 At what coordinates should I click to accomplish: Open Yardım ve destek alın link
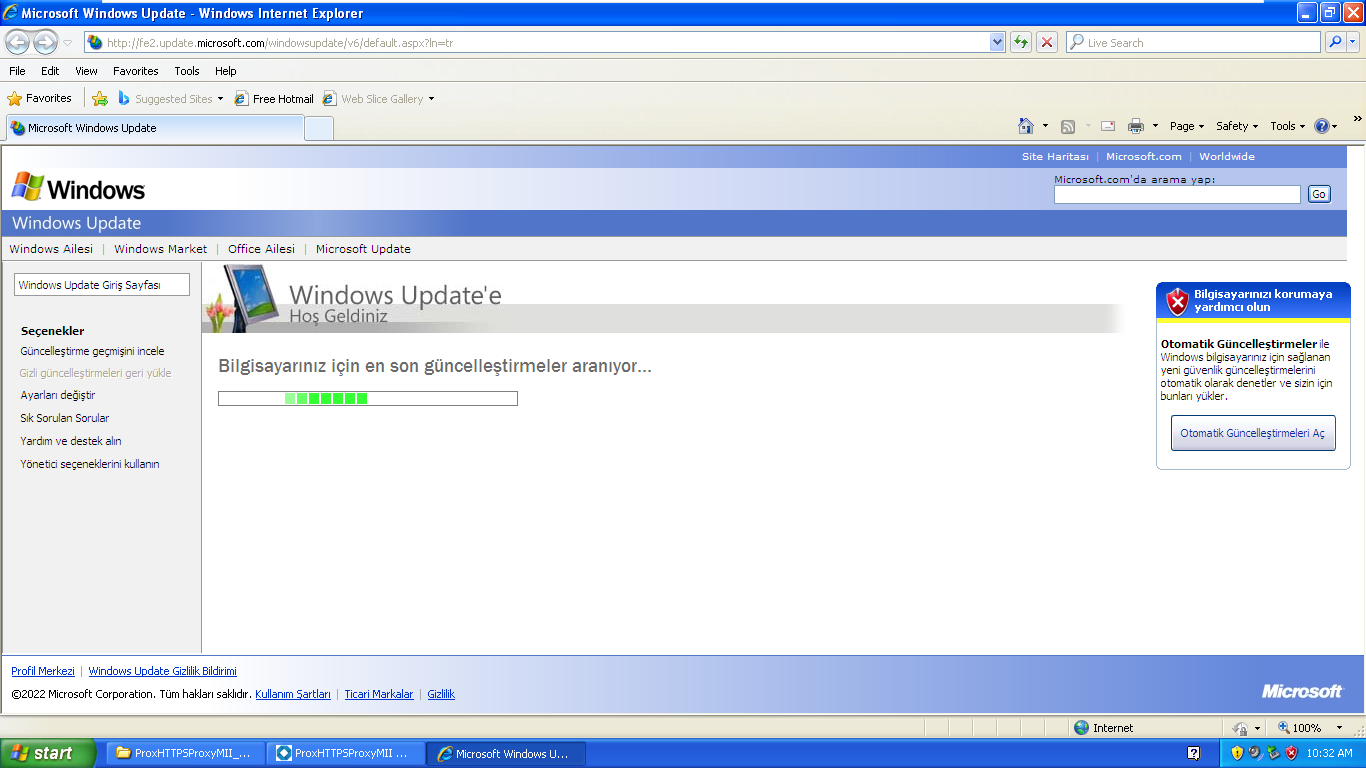(71, 441)
